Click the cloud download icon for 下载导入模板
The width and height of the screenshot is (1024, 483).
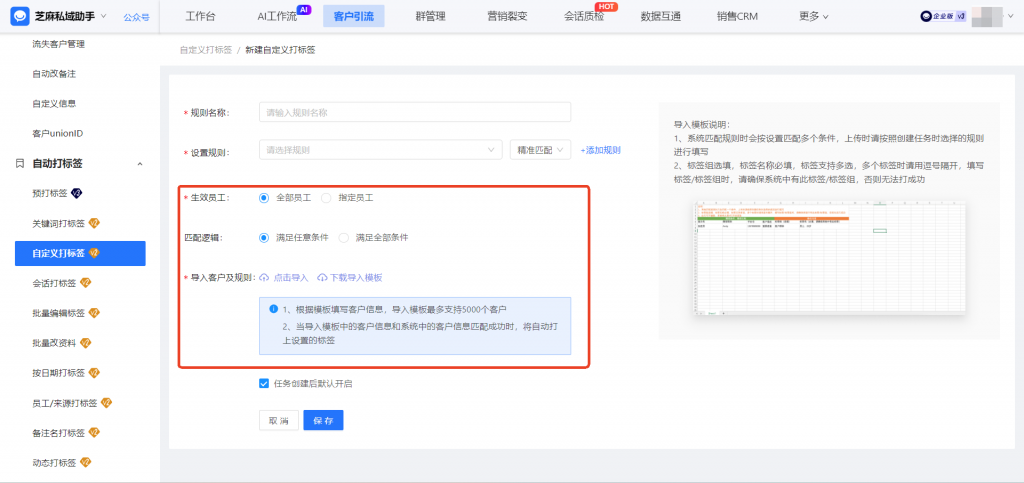click(322, 277)
